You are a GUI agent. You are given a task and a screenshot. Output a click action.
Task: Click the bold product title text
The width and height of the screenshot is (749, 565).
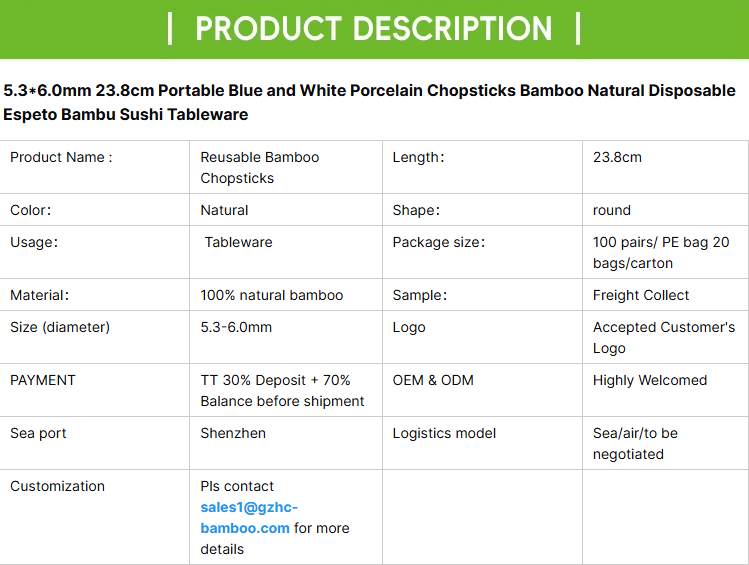tap(370, 102)
